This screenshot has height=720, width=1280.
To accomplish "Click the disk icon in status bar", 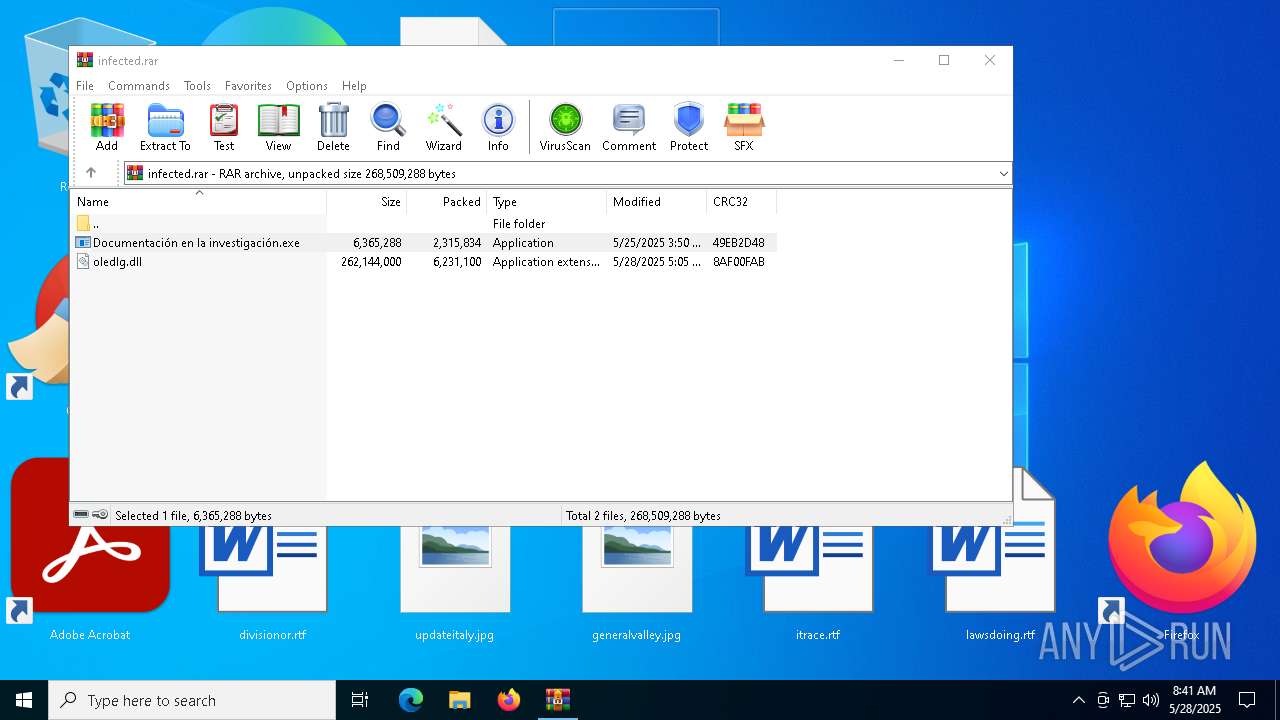I will point(81,515).
